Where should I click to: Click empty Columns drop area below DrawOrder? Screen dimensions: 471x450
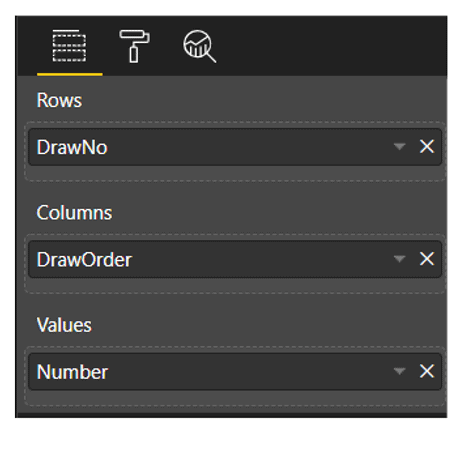235,285
